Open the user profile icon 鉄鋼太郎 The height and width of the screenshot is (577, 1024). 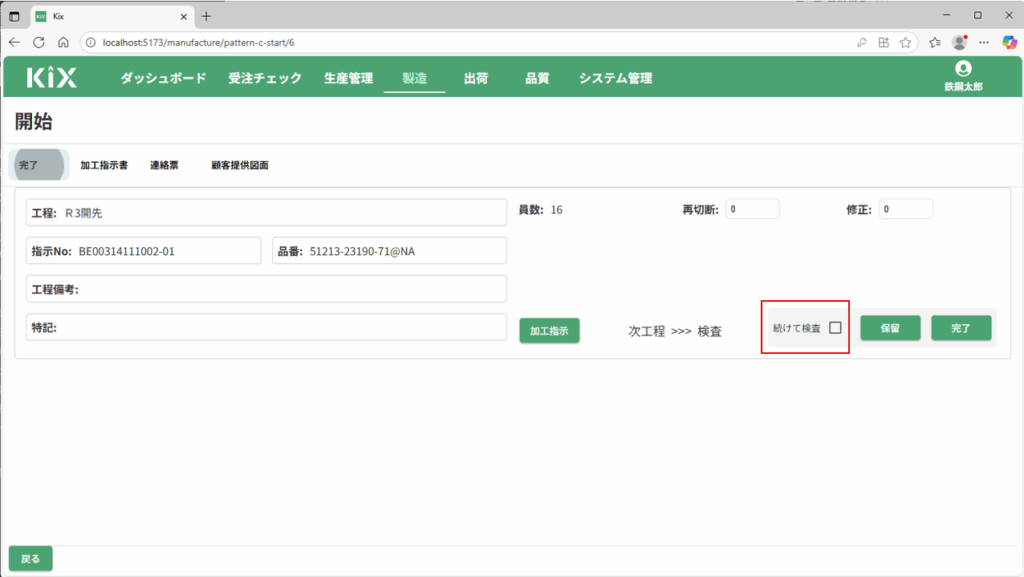963,76
